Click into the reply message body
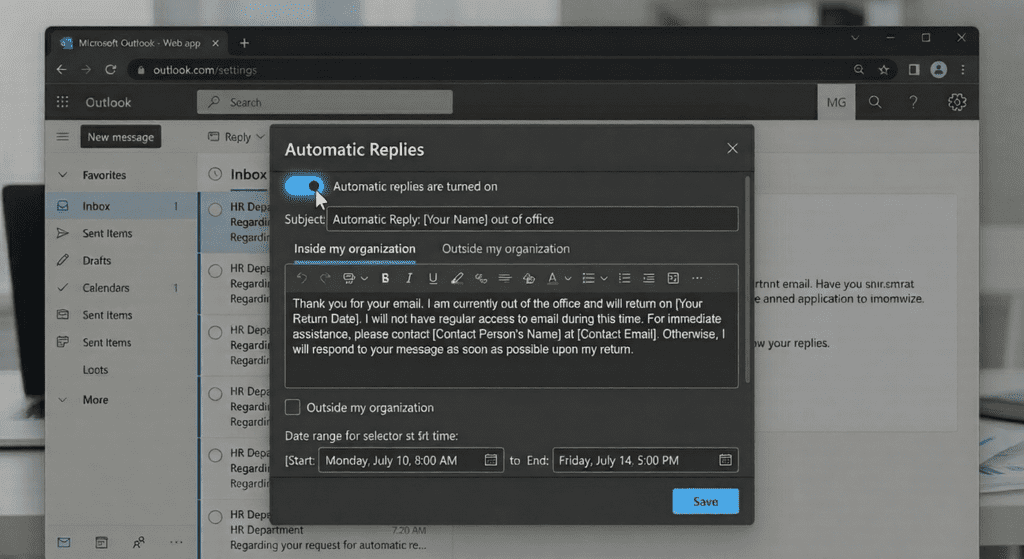The width and height of the screenshot is (1024, 559). 511,340
